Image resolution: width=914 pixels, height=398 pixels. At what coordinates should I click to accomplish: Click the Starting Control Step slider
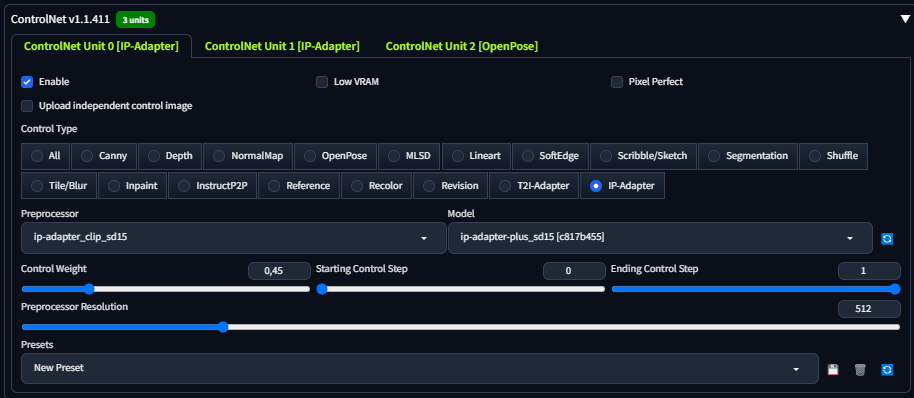(x=460, y=289)
